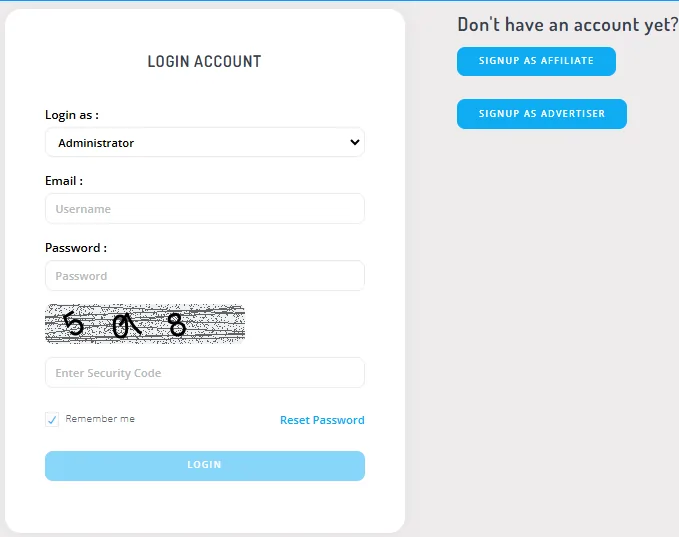Follow the Reset Password link
This screenshot has height=537, width=679.
click(x=322, y=420)
